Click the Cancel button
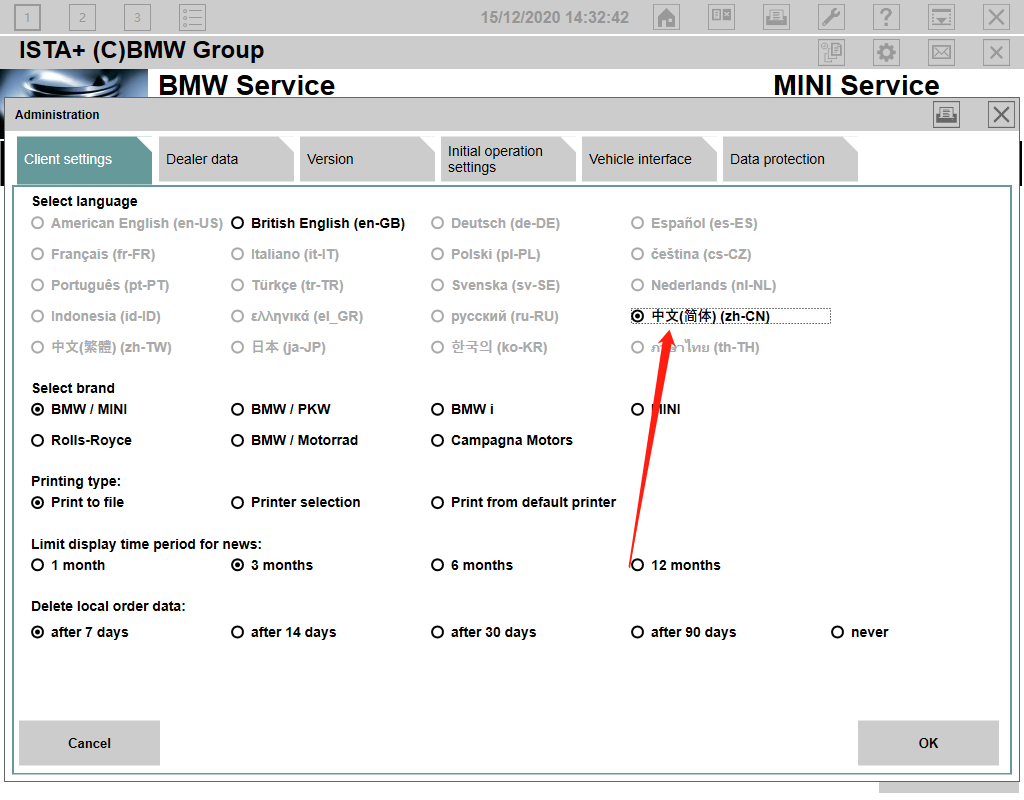 [x=89, y=743]
